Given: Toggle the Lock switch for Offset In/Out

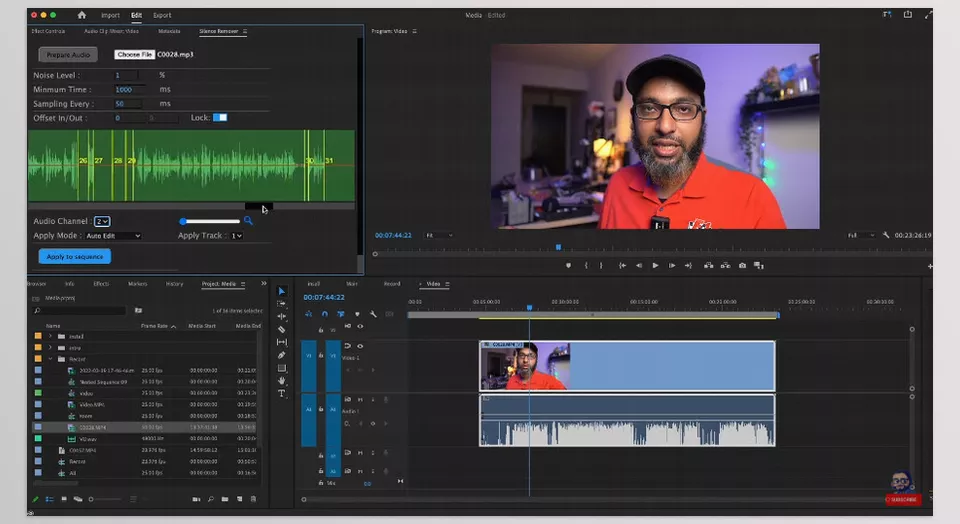Looking at the screenshot, I should point(220,118).
